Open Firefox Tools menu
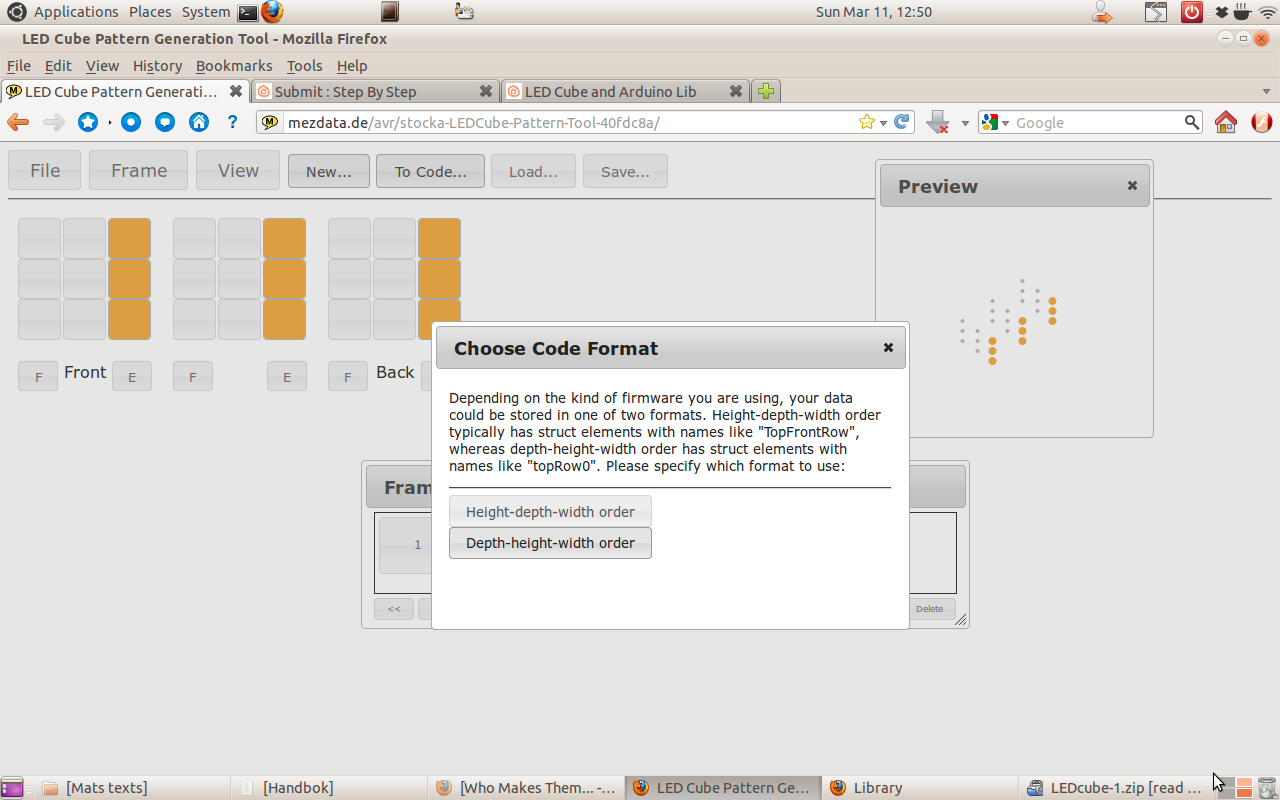Image resolution: width=1280 pixels, height=800 pixels. pyautogui.click(x=304, y=65)
